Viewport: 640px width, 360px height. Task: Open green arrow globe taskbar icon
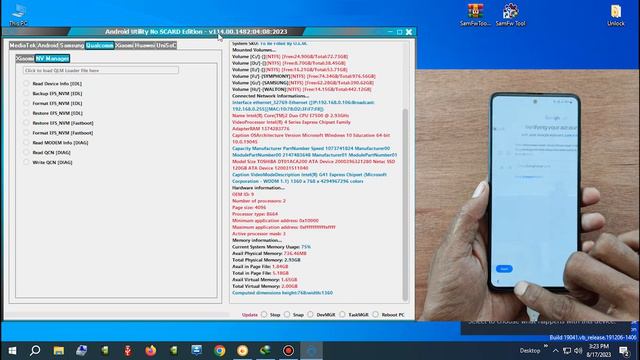[x=265, y=351]
